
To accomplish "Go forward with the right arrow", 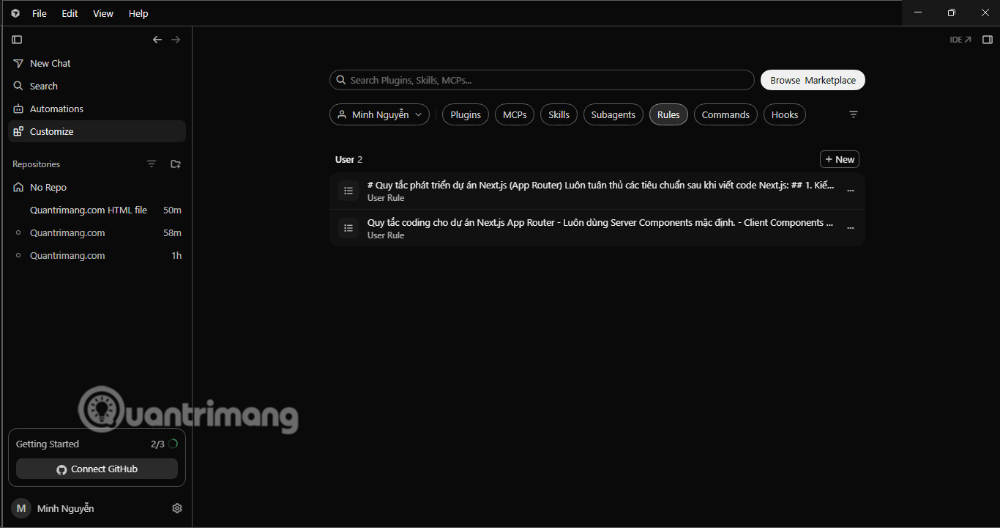I will pos(175,40).
